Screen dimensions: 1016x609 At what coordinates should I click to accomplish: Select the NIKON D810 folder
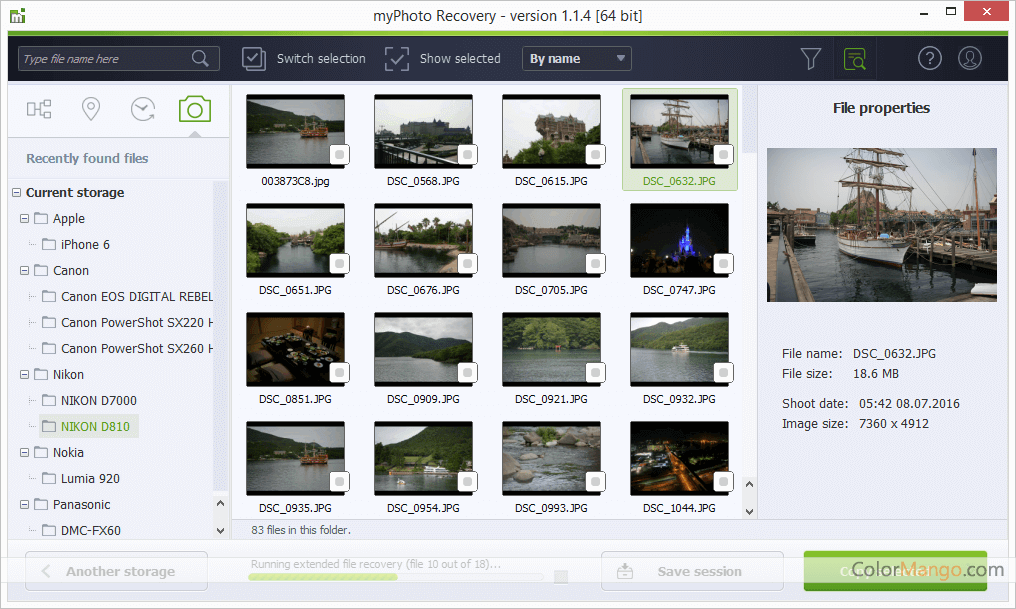(x=89, y=426)
